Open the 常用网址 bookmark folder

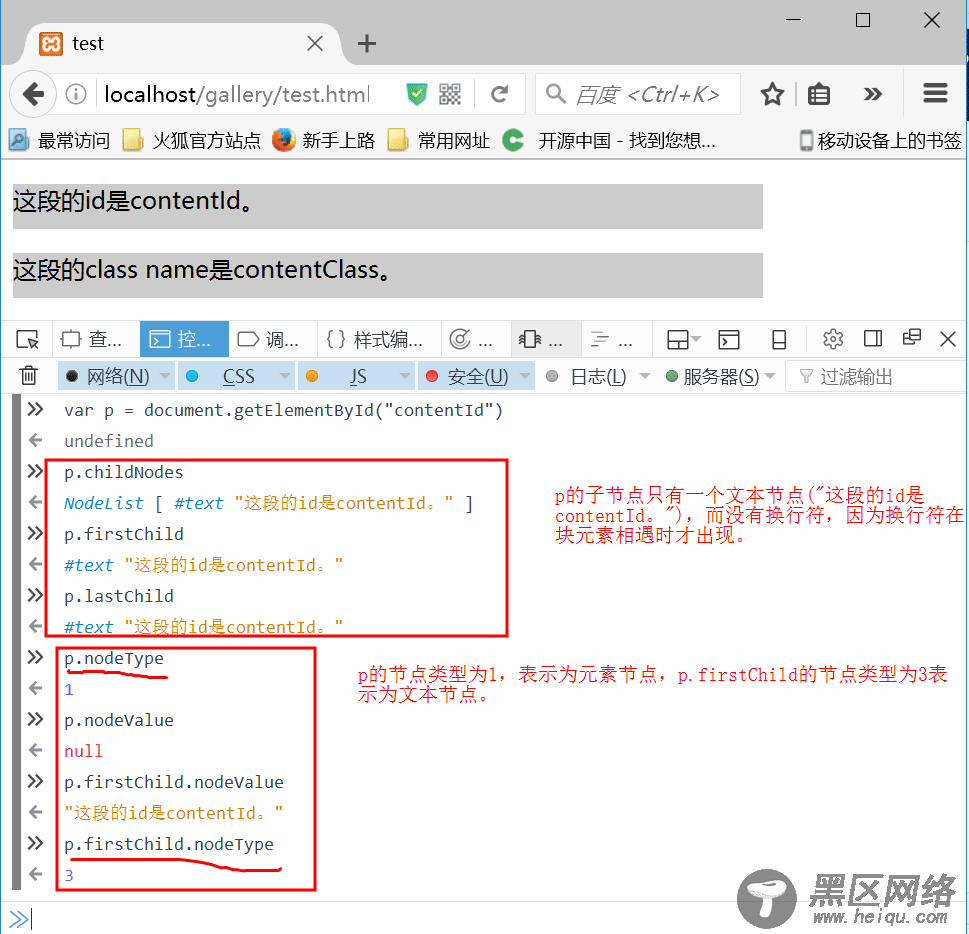click(438, 141)
